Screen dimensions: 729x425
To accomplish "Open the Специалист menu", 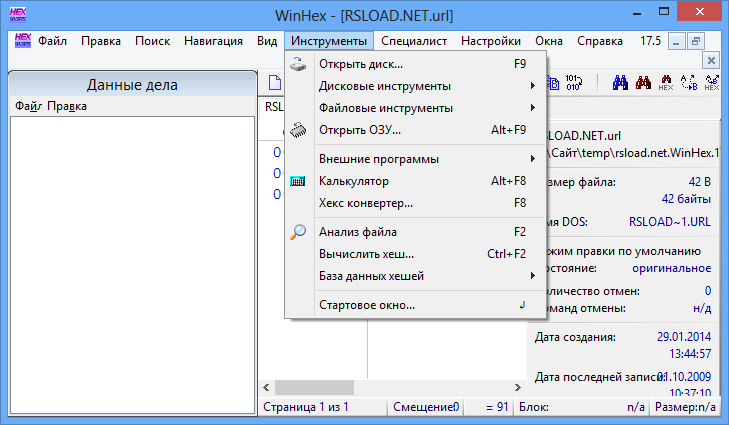I will (x=414, y=41).
